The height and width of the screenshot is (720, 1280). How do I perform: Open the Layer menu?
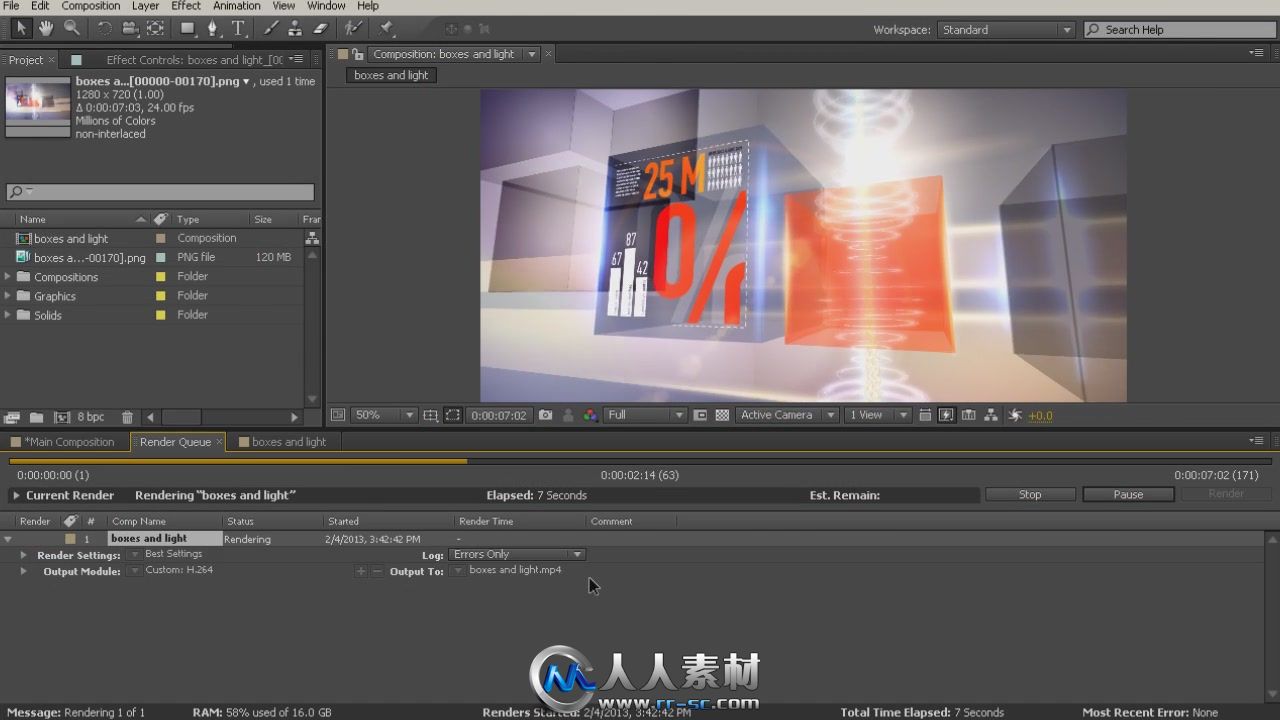(145, 6)
